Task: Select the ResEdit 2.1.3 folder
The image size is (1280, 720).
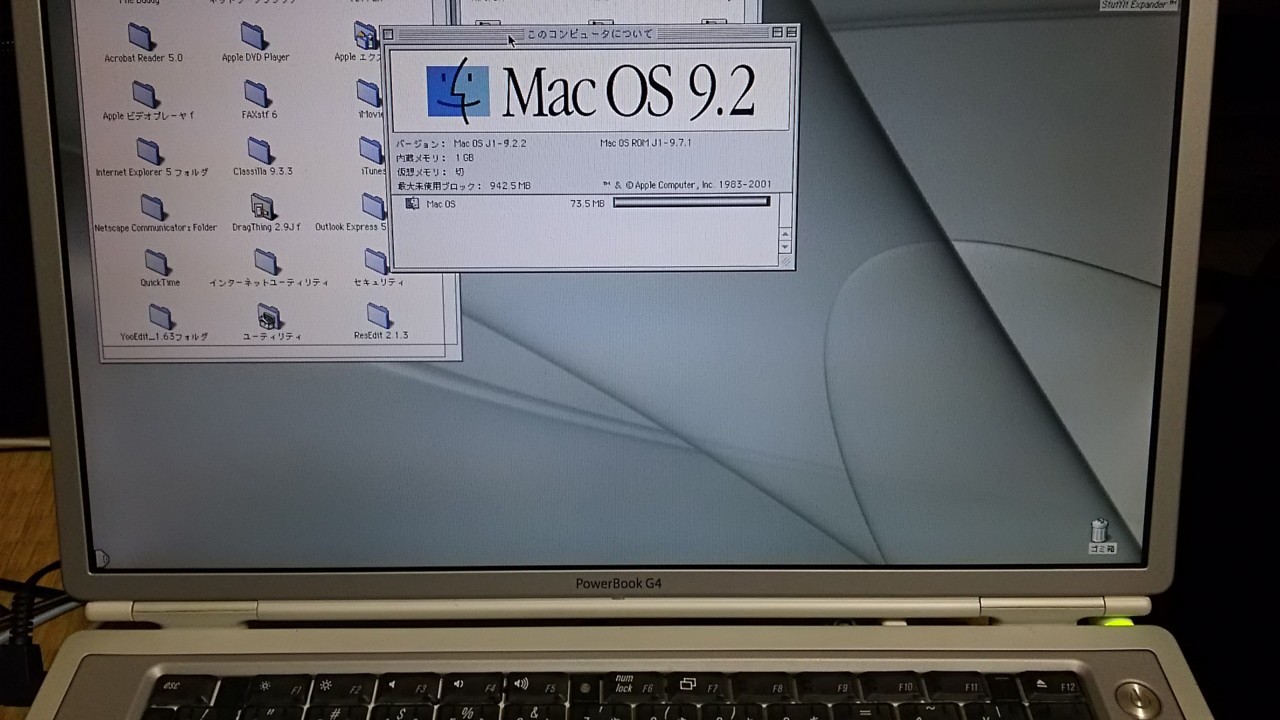Action: 379,316
